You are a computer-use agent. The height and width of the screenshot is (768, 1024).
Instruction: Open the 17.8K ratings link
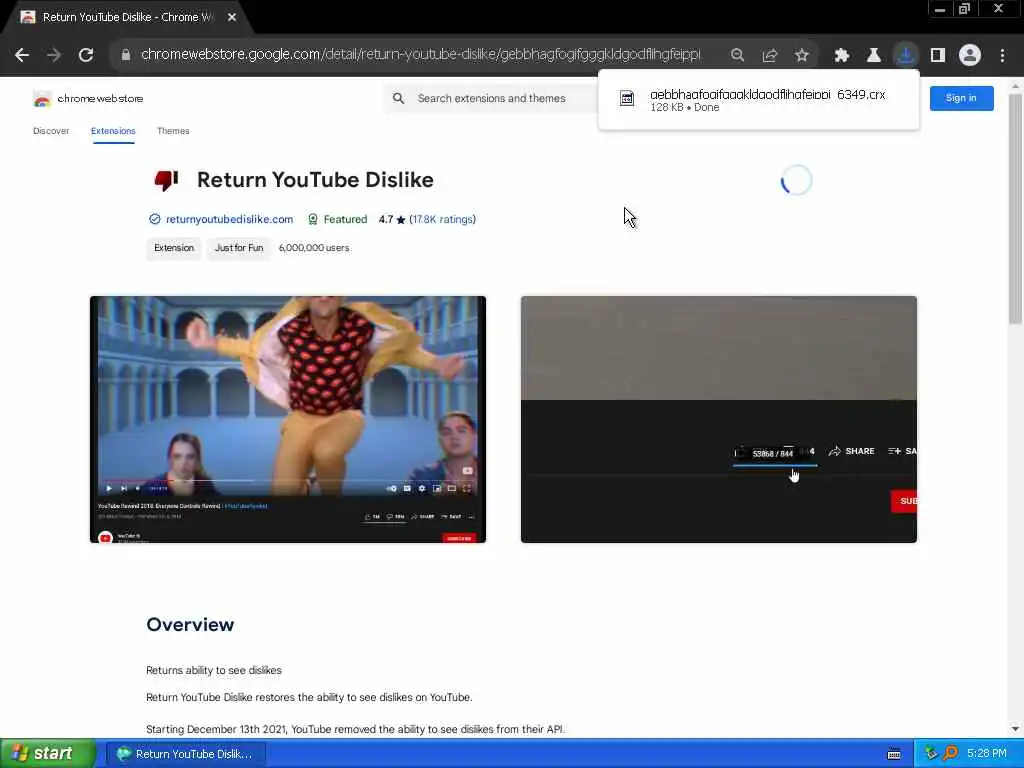[x=442, y=219]
